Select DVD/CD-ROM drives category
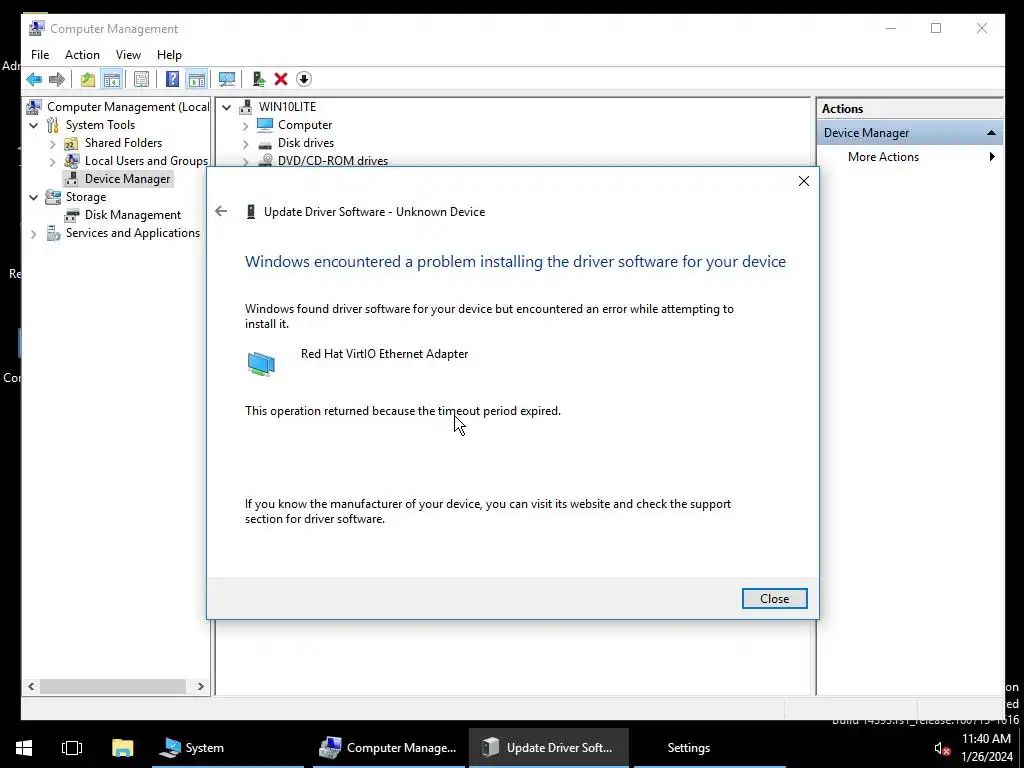The image size is (1024, 768). tap(333, 161)
